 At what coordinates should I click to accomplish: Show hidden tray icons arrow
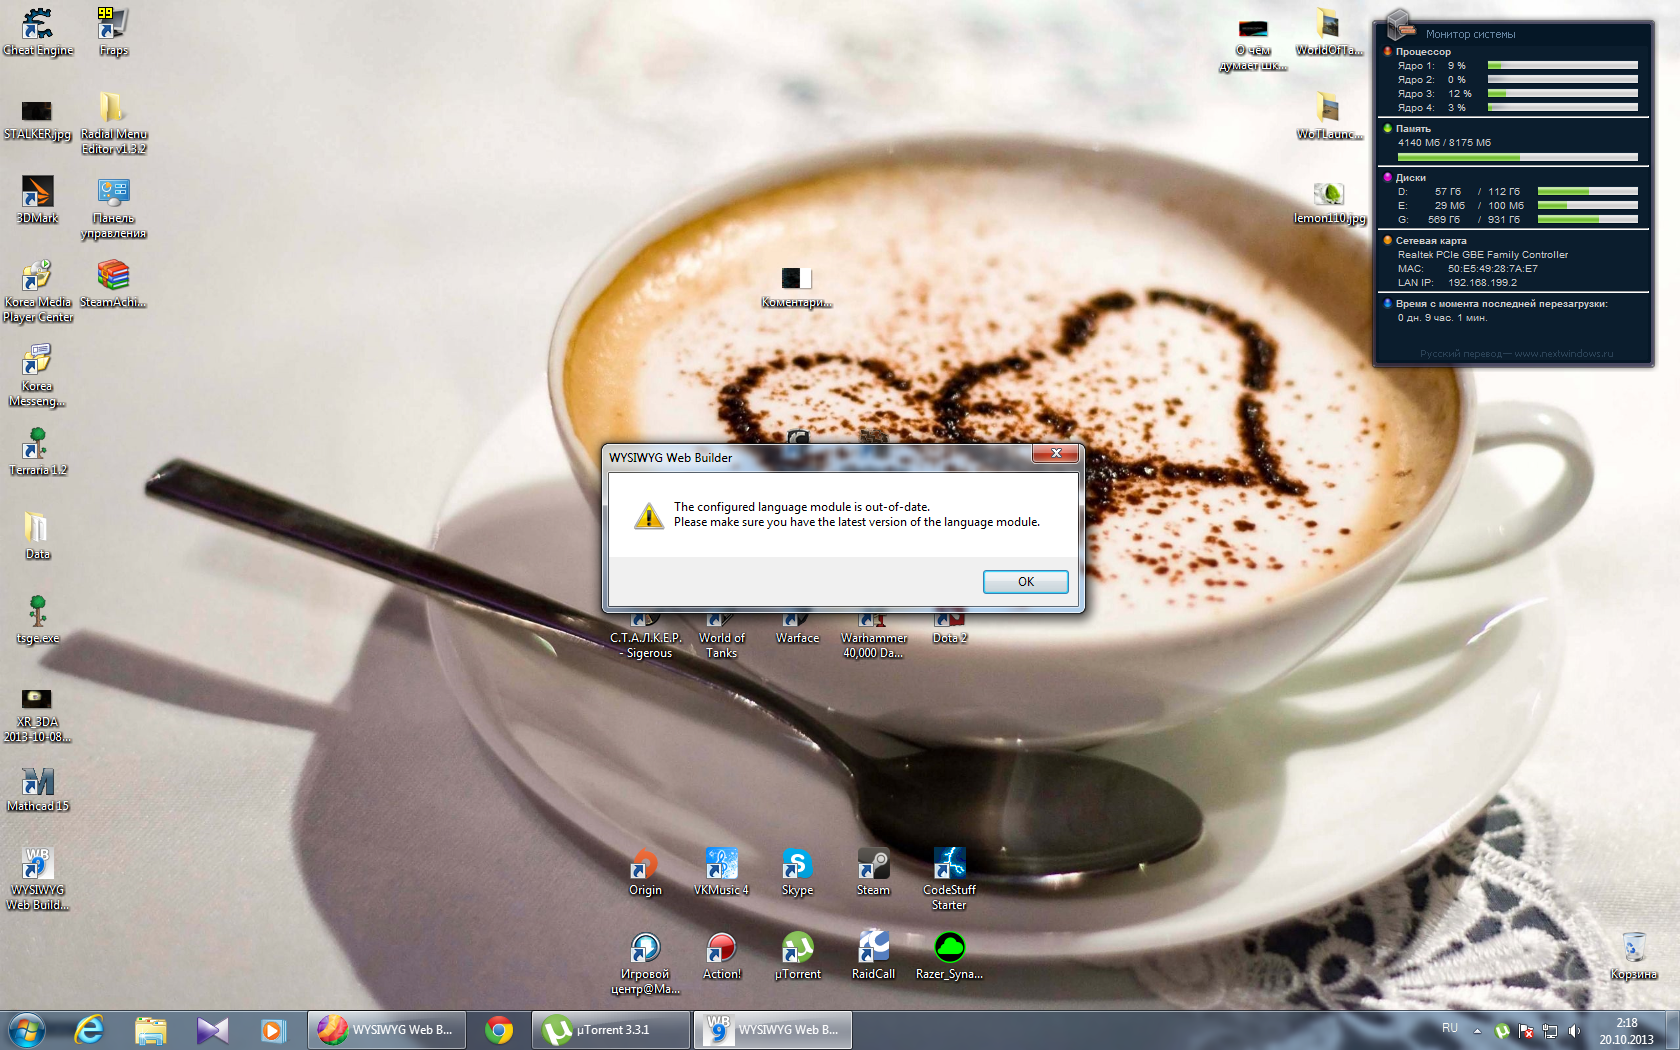tap(1477, 1030)
